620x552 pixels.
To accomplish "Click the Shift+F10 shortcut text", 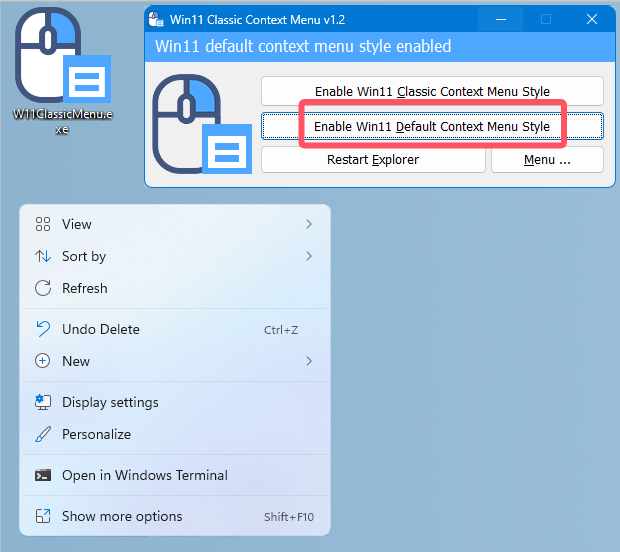I will coord(289,517).
